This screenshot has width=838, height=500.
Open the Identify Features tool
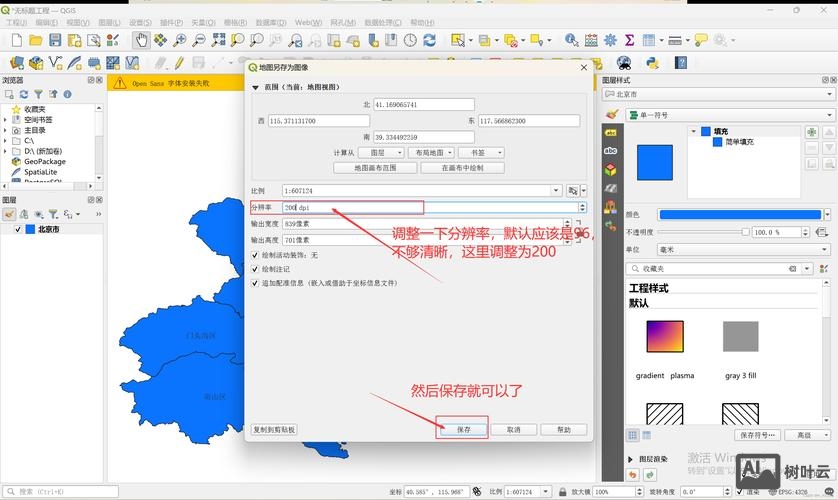coord(571,40)
